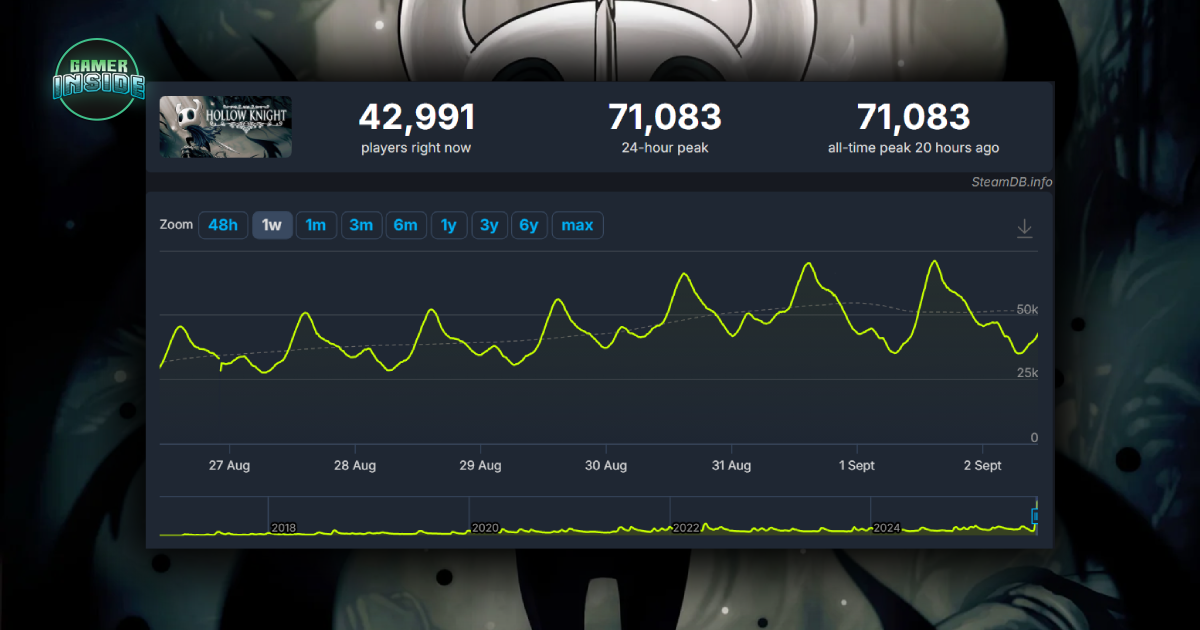Click the 2018 marker in navigator timeline
Viewport: 1200px width, 630px height.
pyautogui.click(x=284, y=527)
